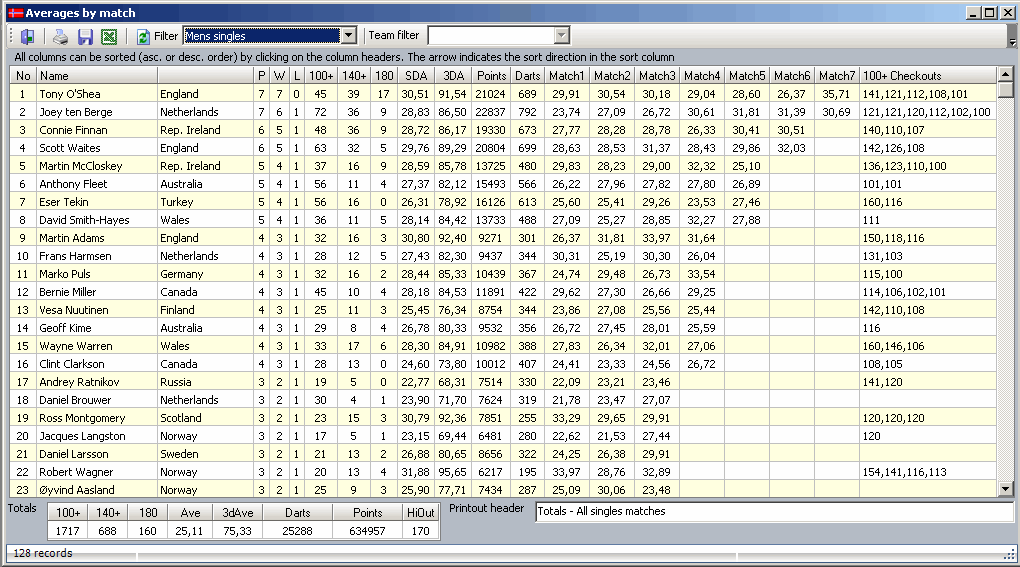Click the exit door icon in toolbar
The image size is (1020, 567).
coord(27,36)
